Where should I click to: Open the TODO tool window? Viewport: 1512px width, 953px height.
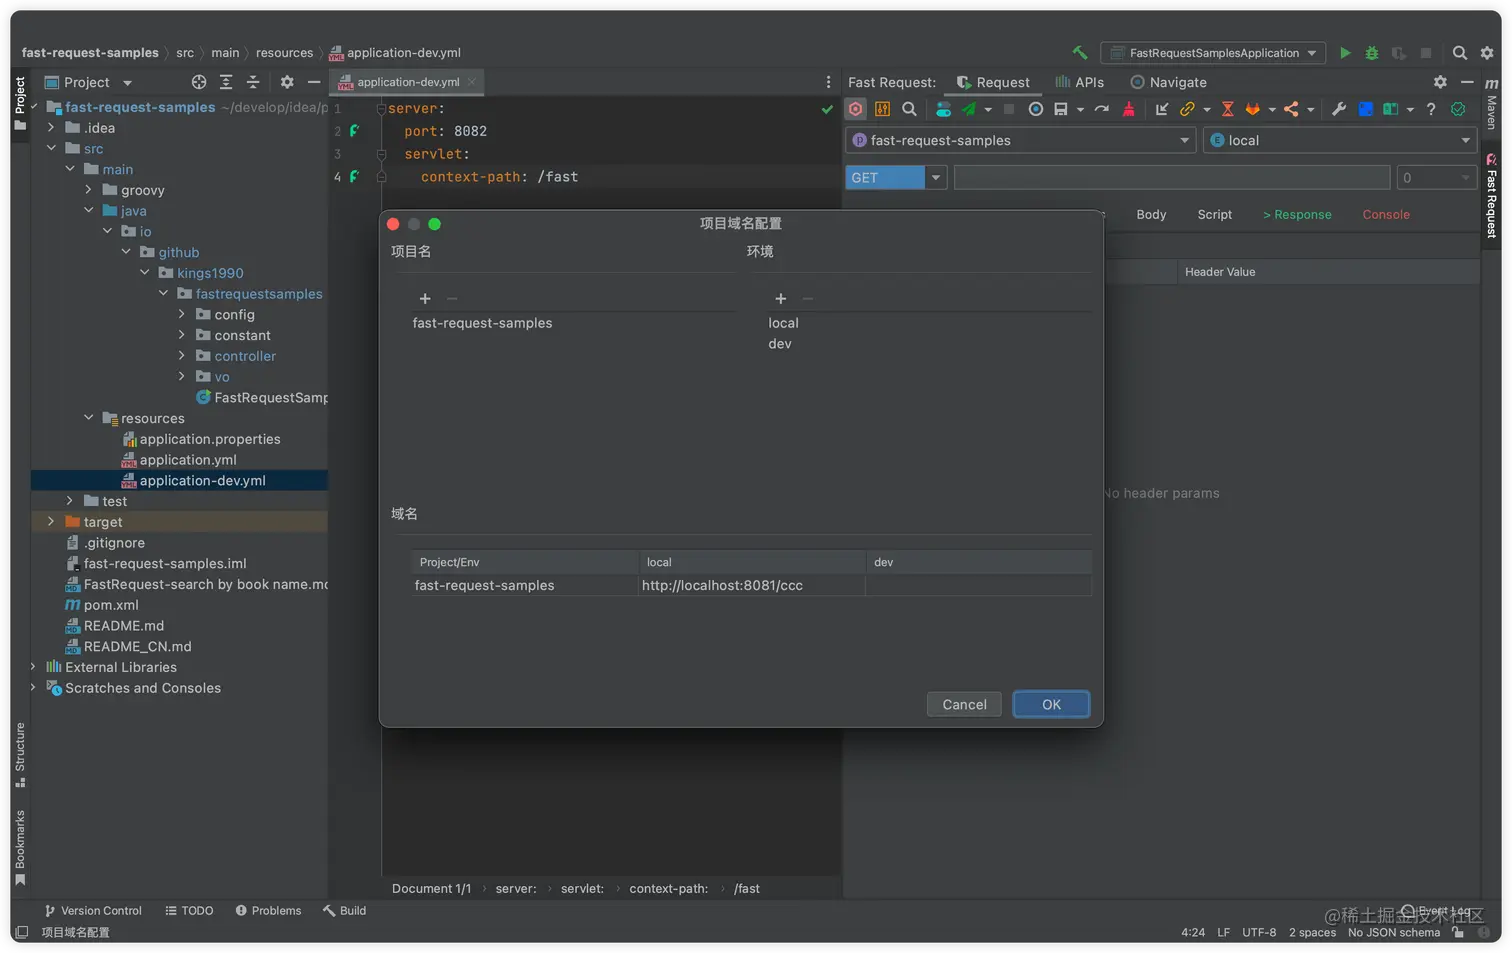pos(189,911)
